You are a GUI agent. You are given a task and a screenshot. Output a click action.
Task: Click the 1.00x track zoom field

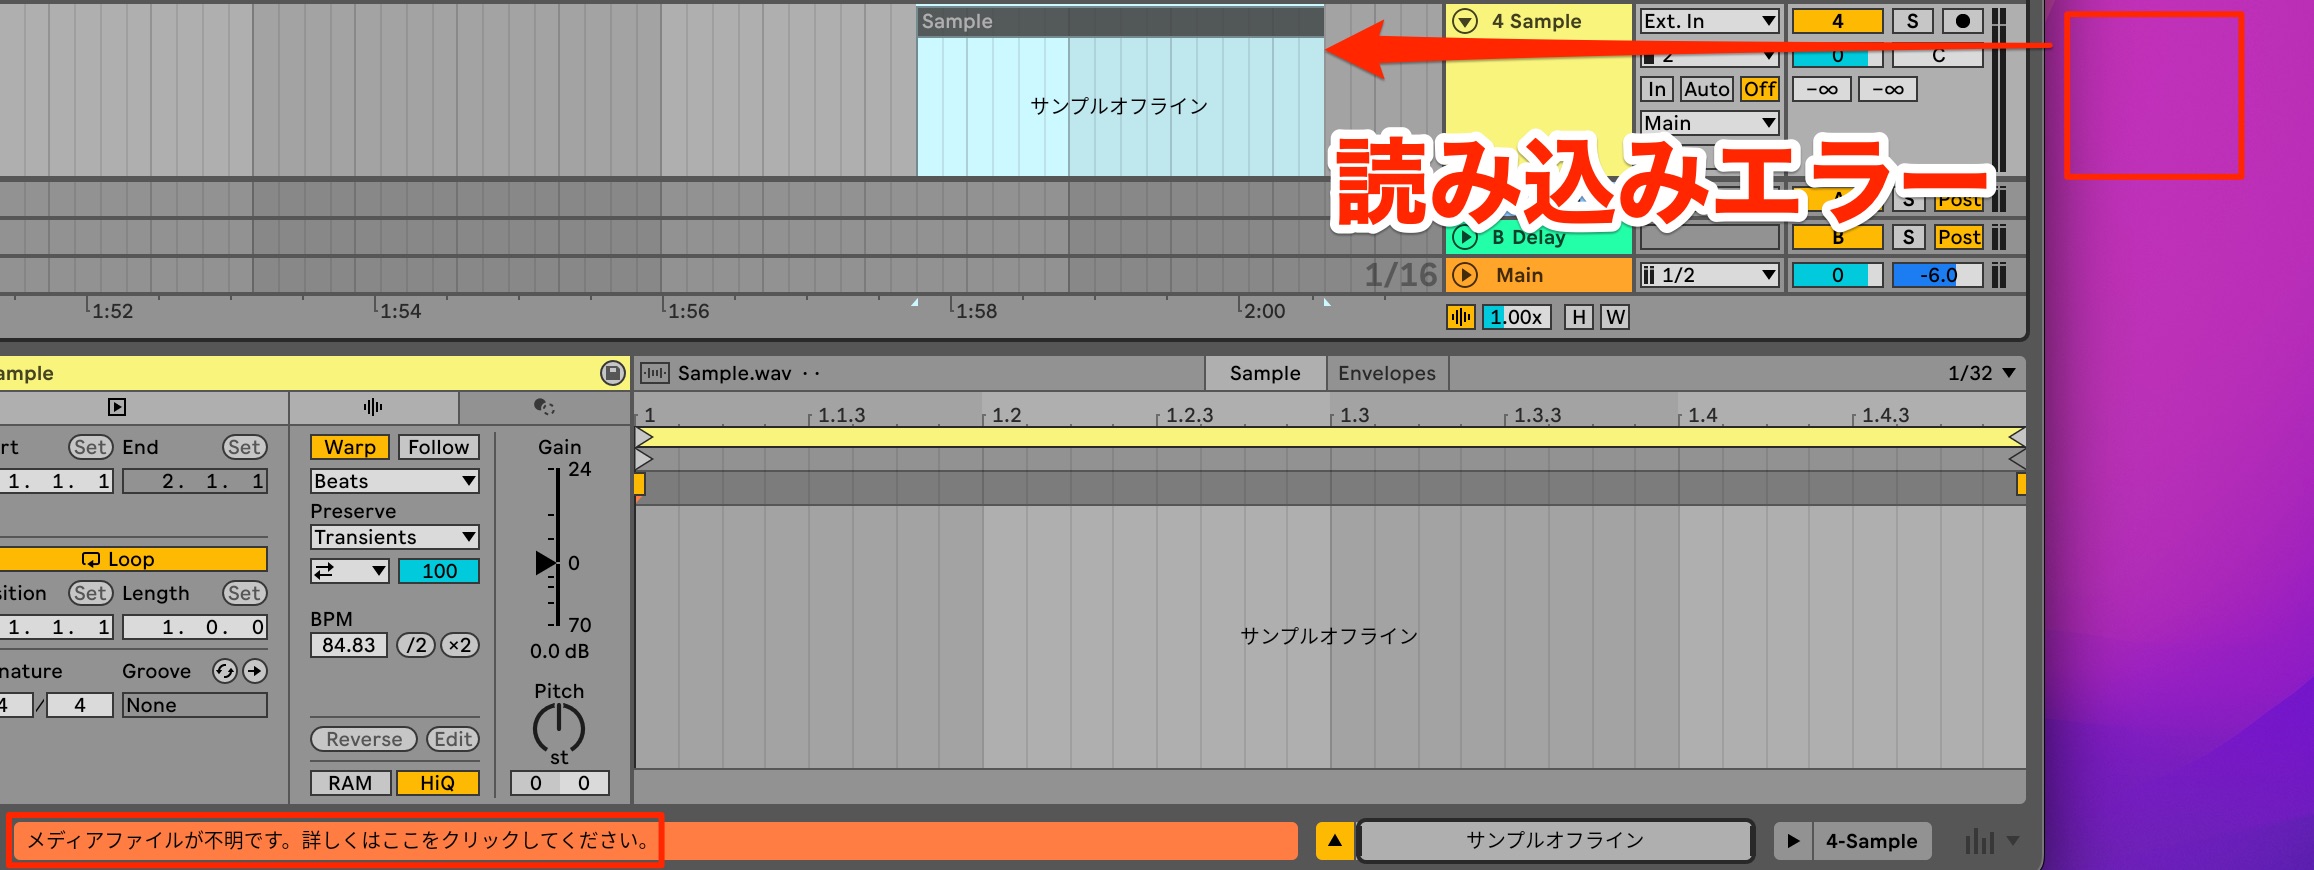tap(1516, 317)
